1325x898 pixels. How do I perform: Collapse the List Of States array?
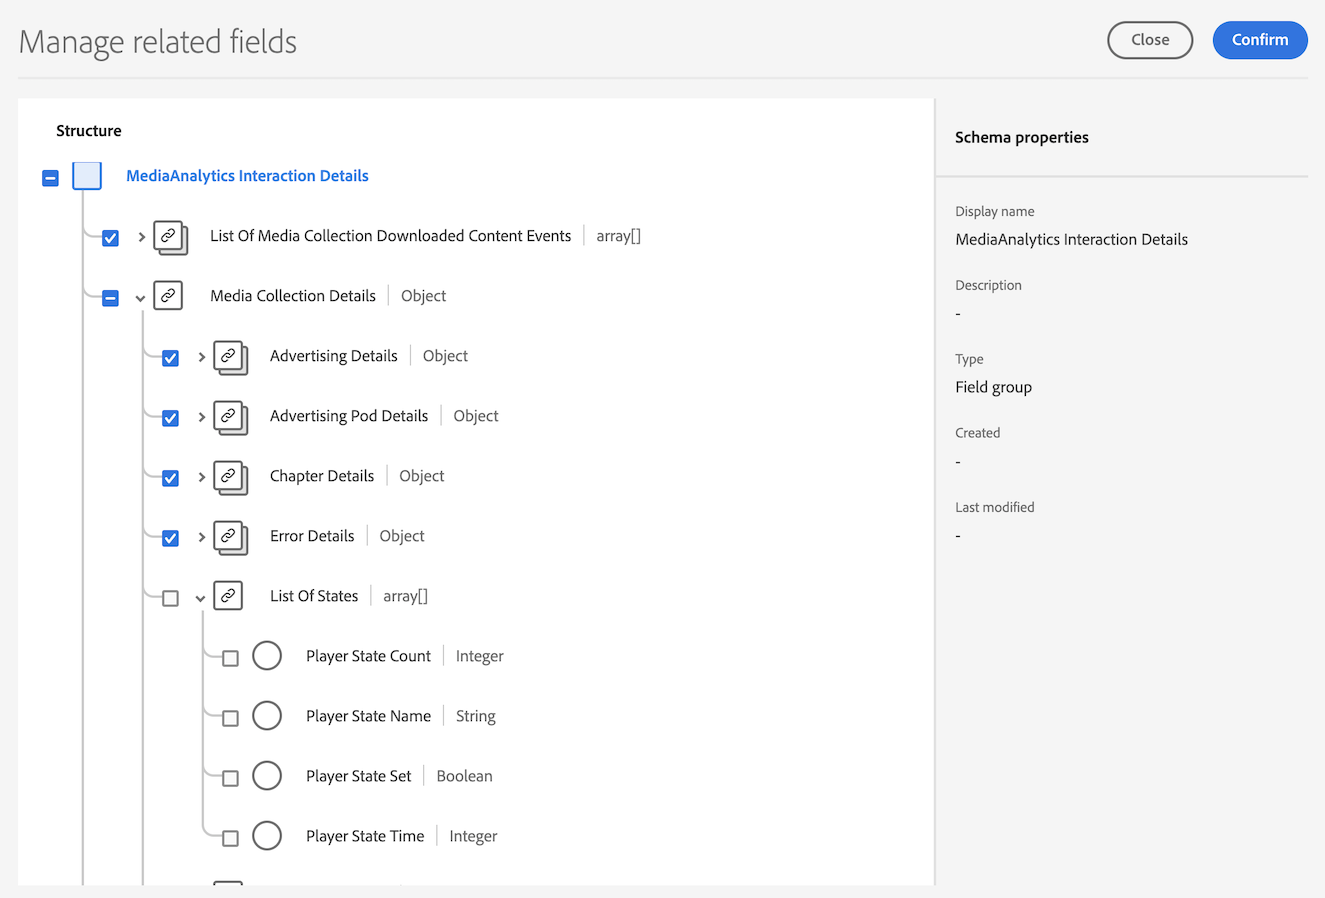tap(201, 598)
